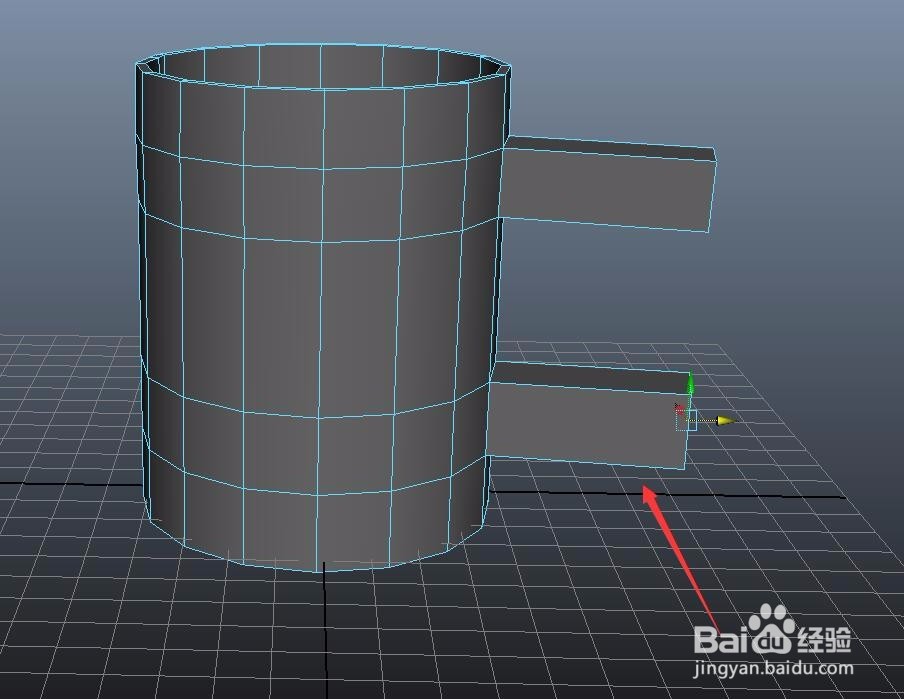
Task: Select the upper rectangular handle box
Action: click(x=608, y=184)
